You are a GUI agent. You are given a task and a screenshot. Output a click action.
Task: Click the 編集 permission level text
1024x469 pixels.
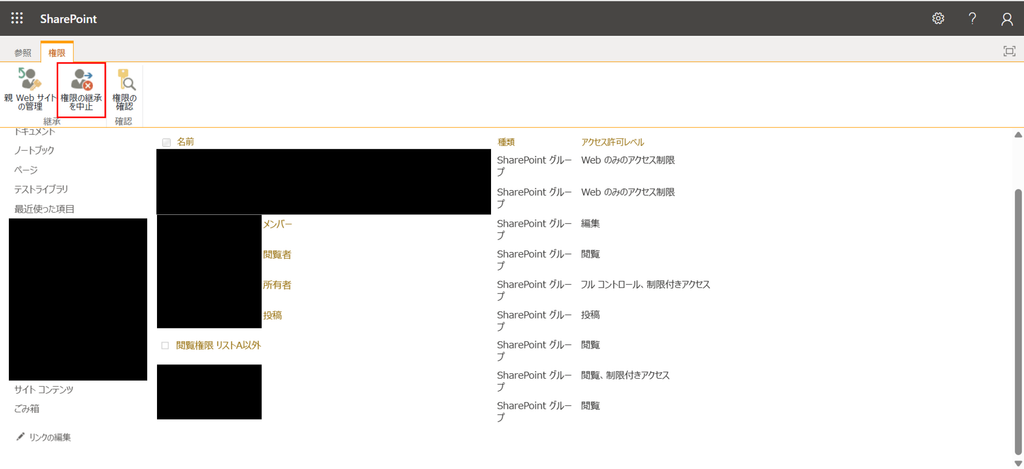coord(590,223)
